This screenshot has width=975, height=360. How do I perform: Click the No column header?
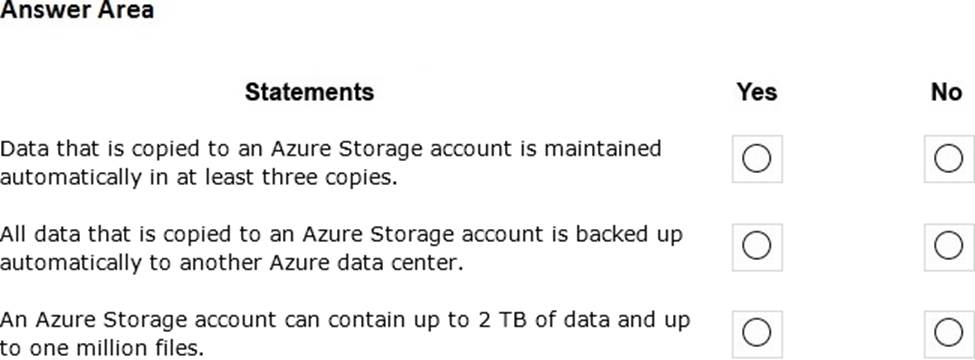coord(946,92)
